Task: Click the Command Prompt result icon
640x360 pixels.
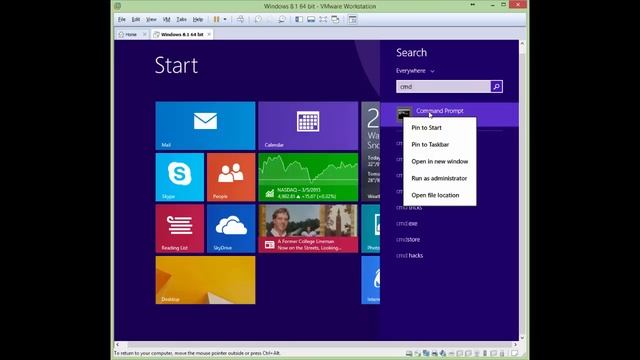Action: coord(404,114)
